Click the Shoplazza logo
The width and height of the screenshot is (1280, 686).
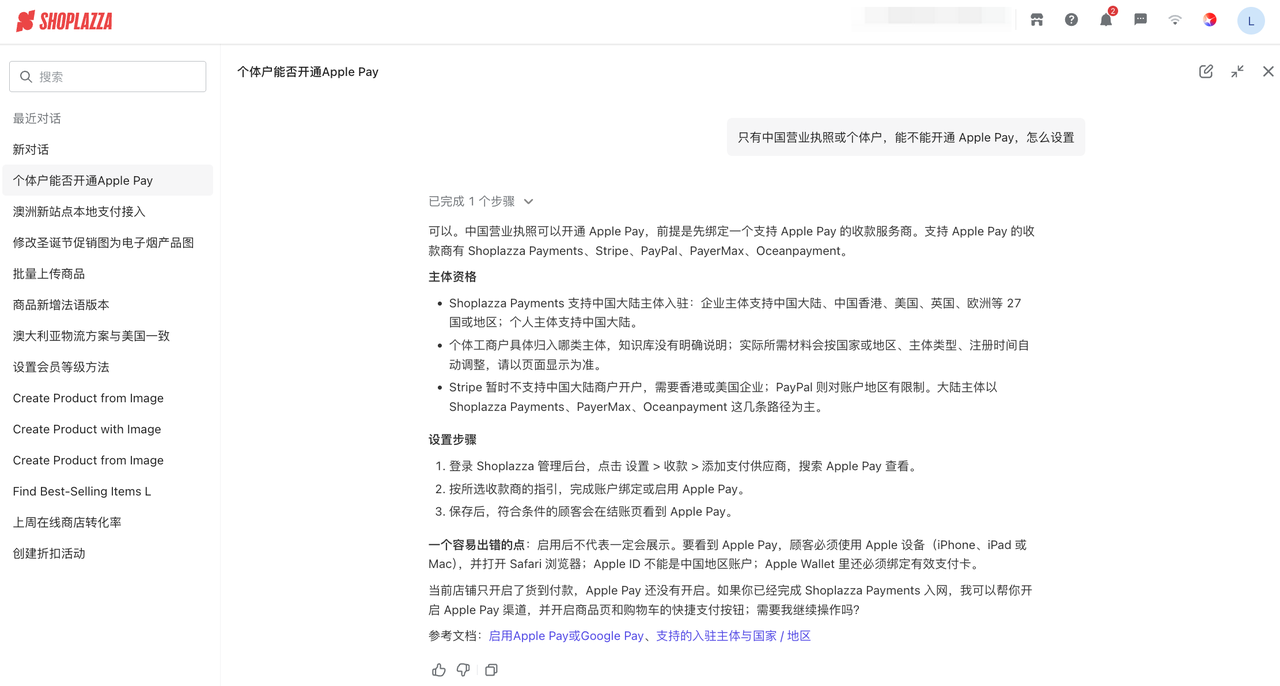coord(65,21)
